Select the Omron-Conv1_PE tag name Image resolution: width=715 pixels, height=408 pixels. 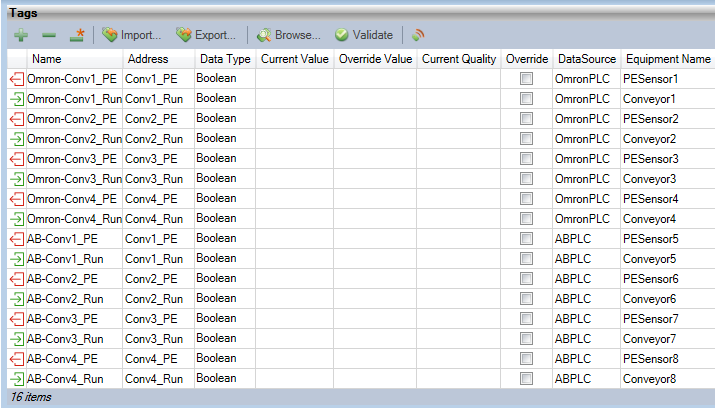tap(72, 79)
